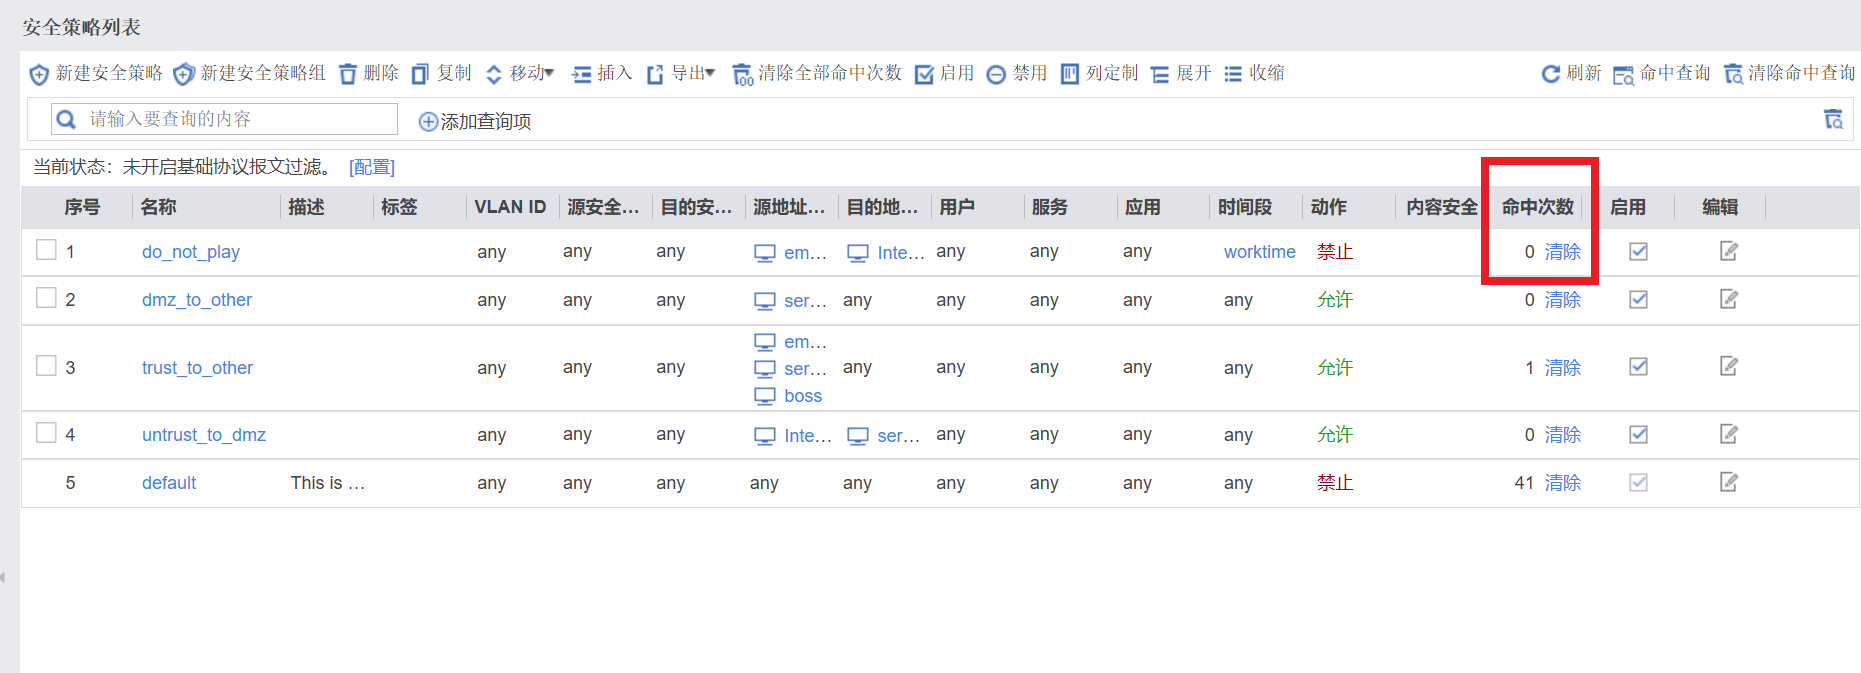Click the Copy (复制) toolbar icon
This screenshot has width=1861, height=673.
[421, 74]
